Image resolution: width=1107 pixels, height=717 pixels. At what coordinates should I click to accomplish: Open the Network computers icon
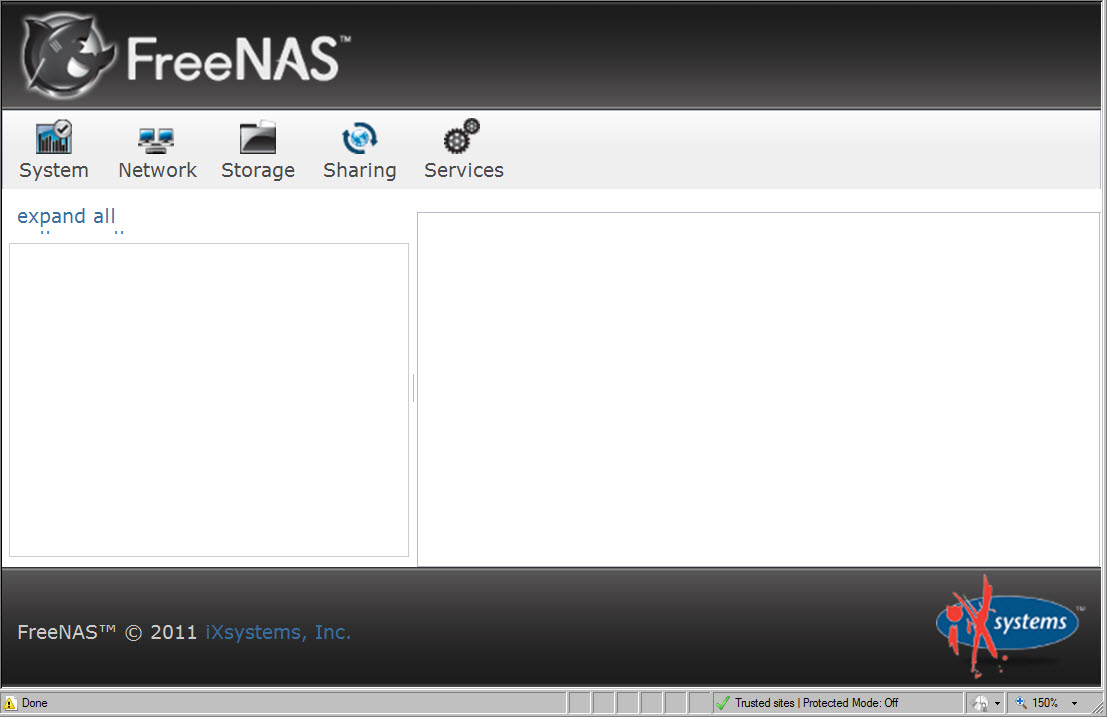[x=156, y=140]
